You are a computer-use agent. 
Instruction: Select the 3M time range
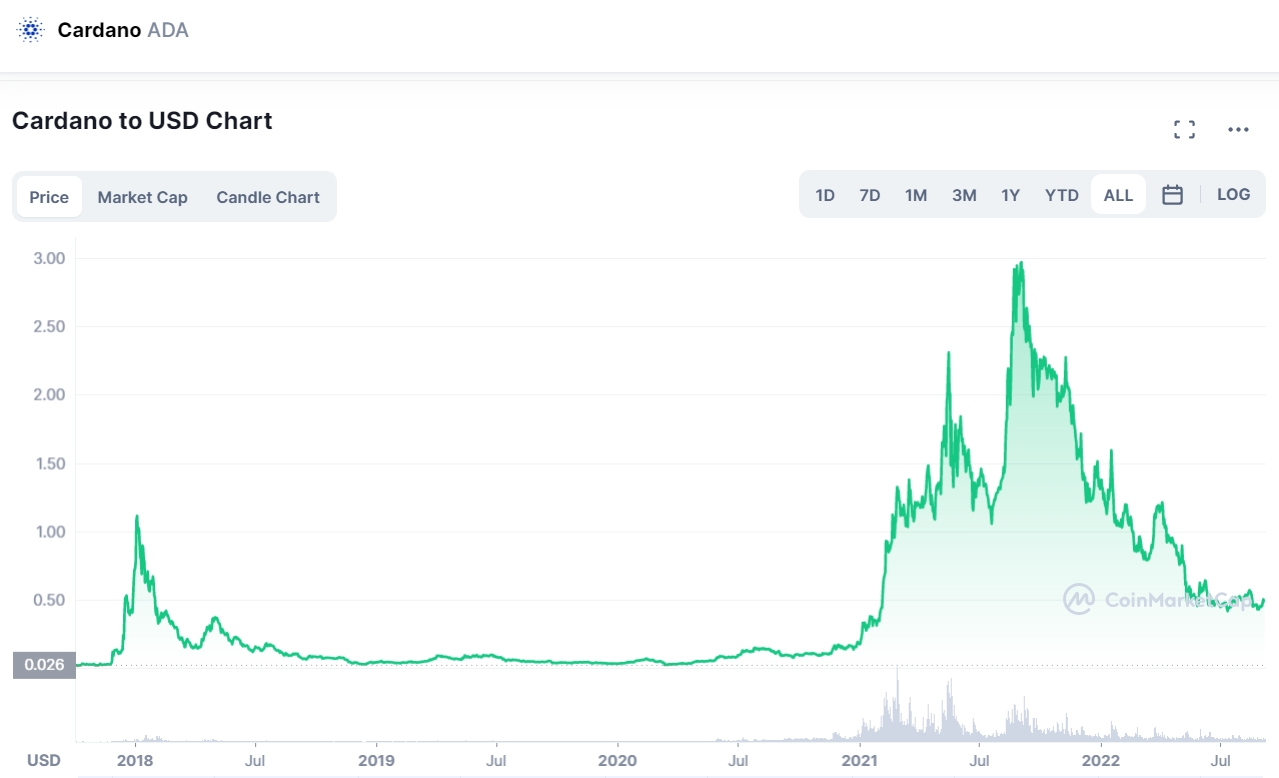tap(964, 195)
